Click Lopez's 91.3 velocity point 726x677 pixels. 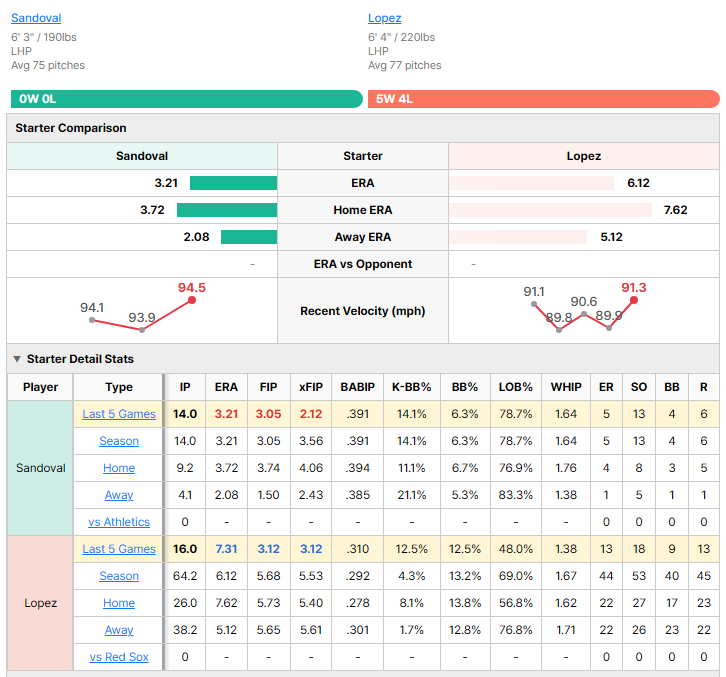634,300
